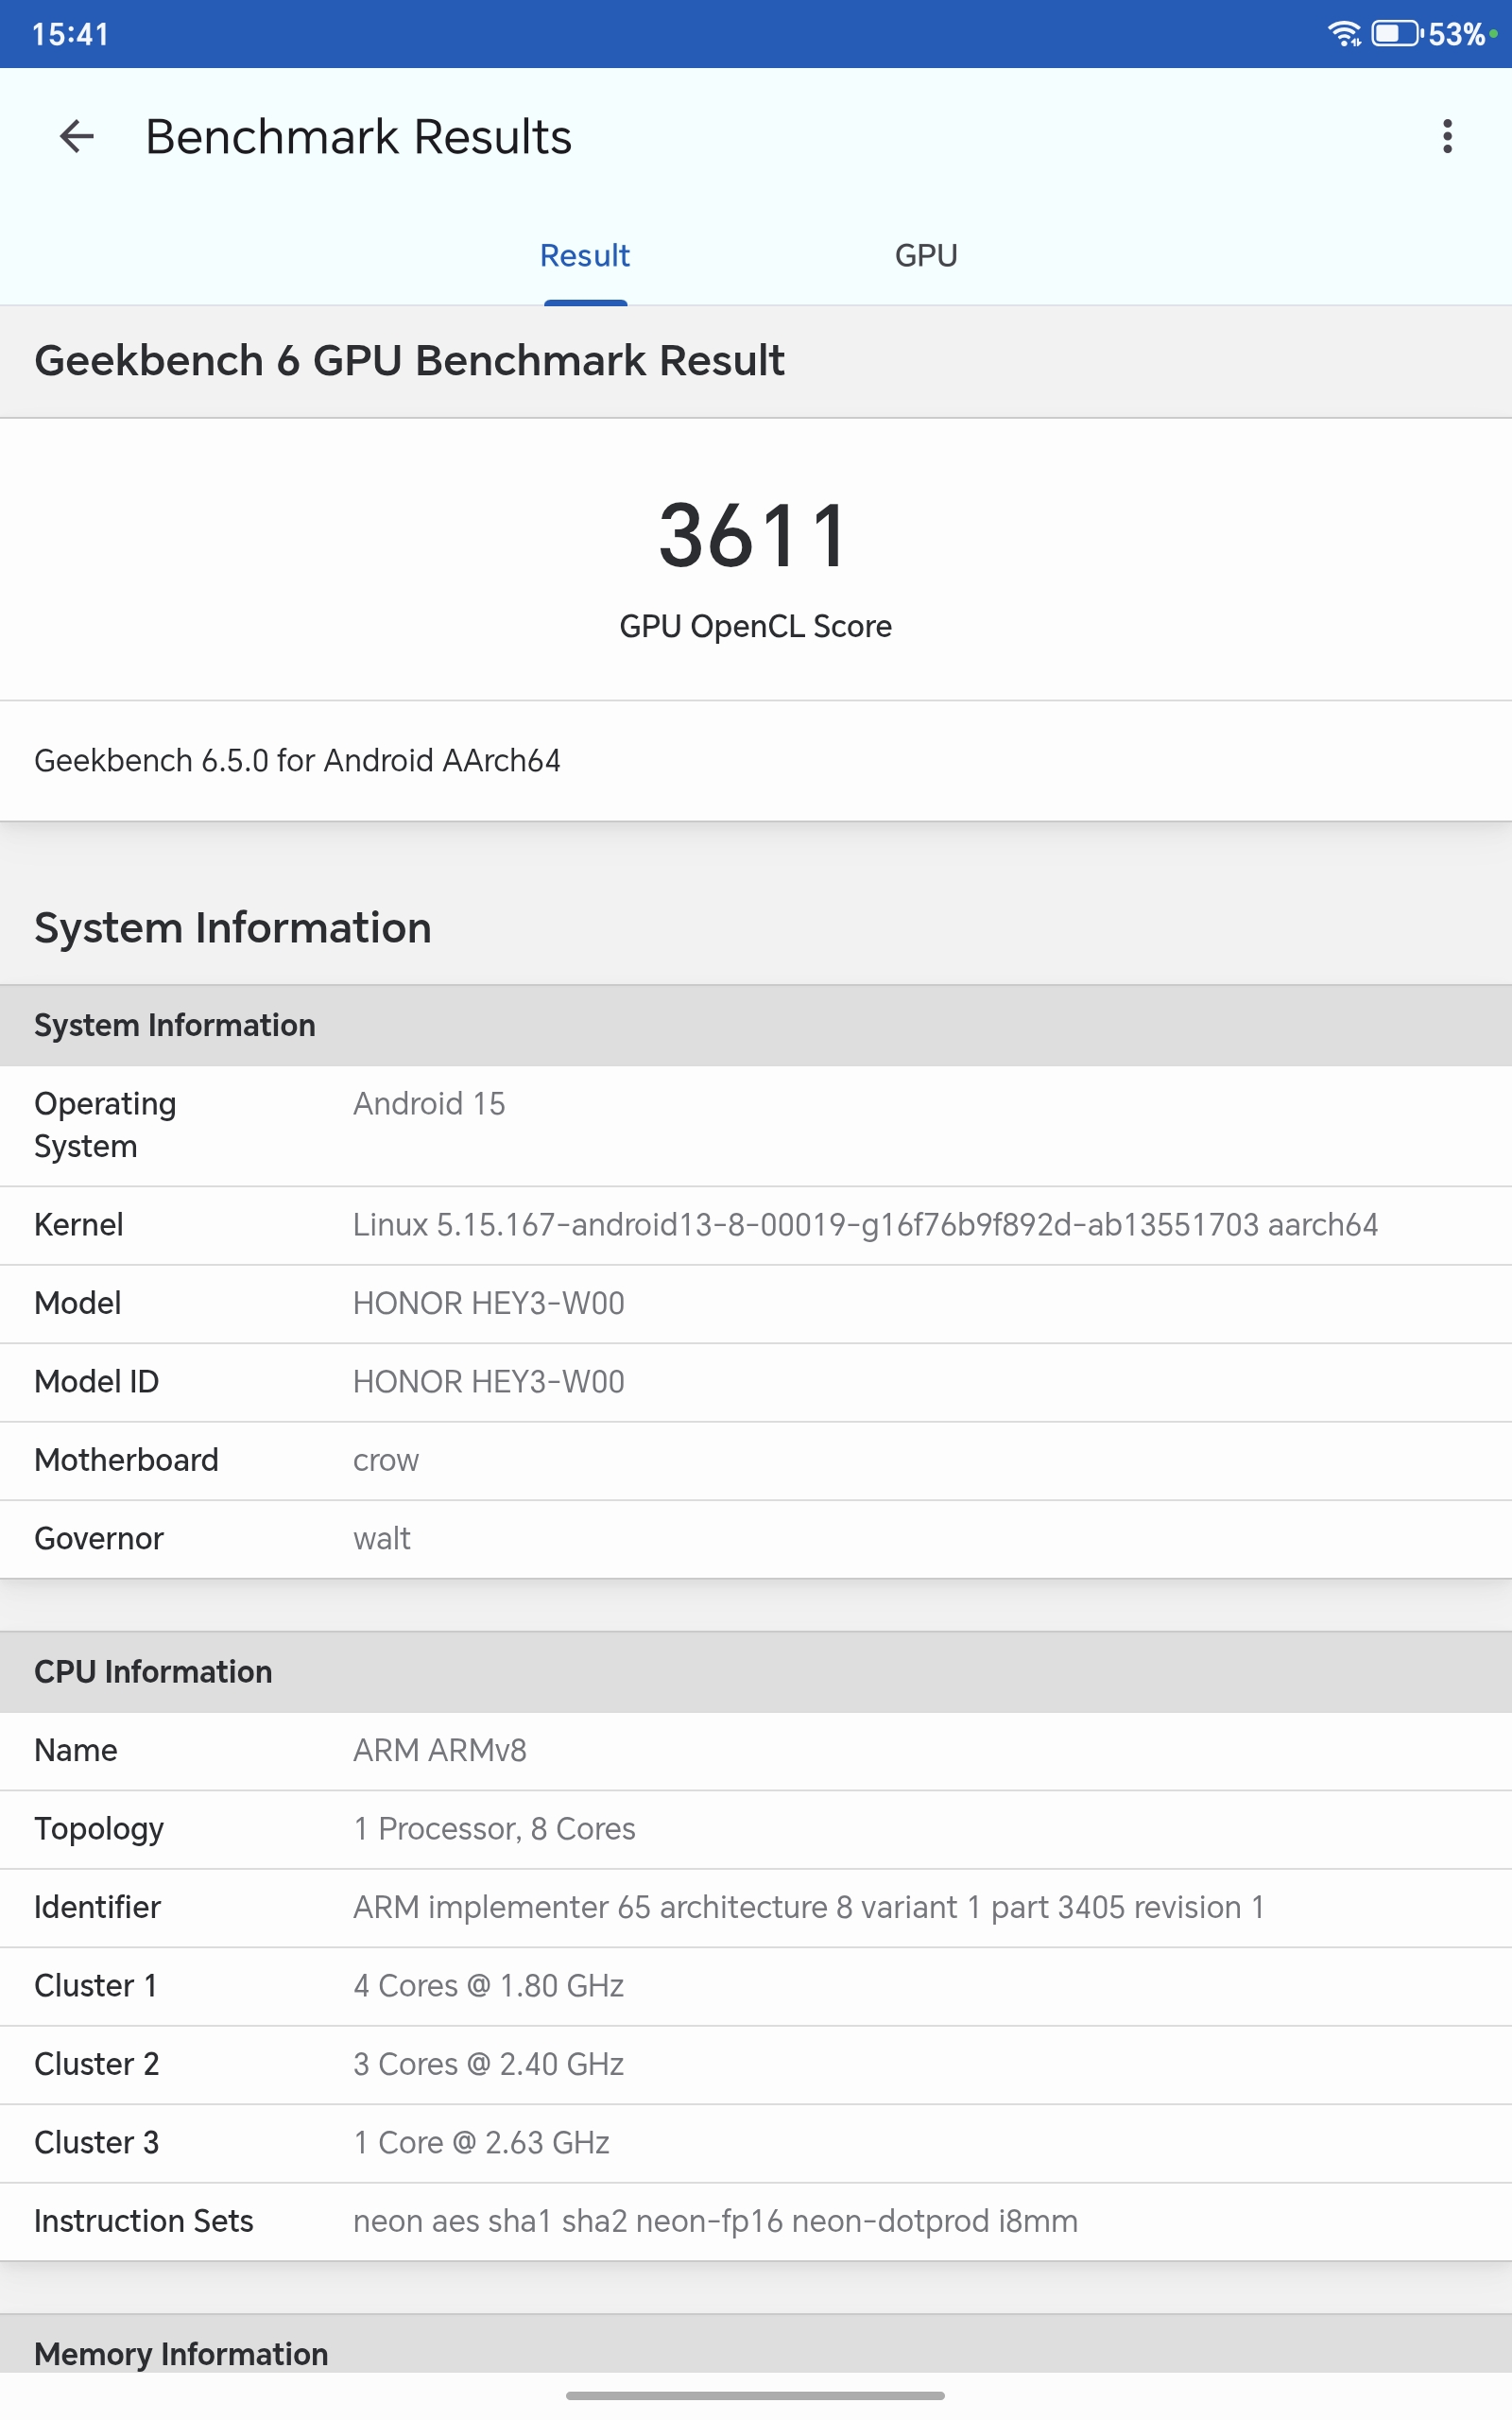The height and width of the screenshot is (2420, 1512).
Task: Tap the 3611 GPU score number
Action: [x=755, y=536]
